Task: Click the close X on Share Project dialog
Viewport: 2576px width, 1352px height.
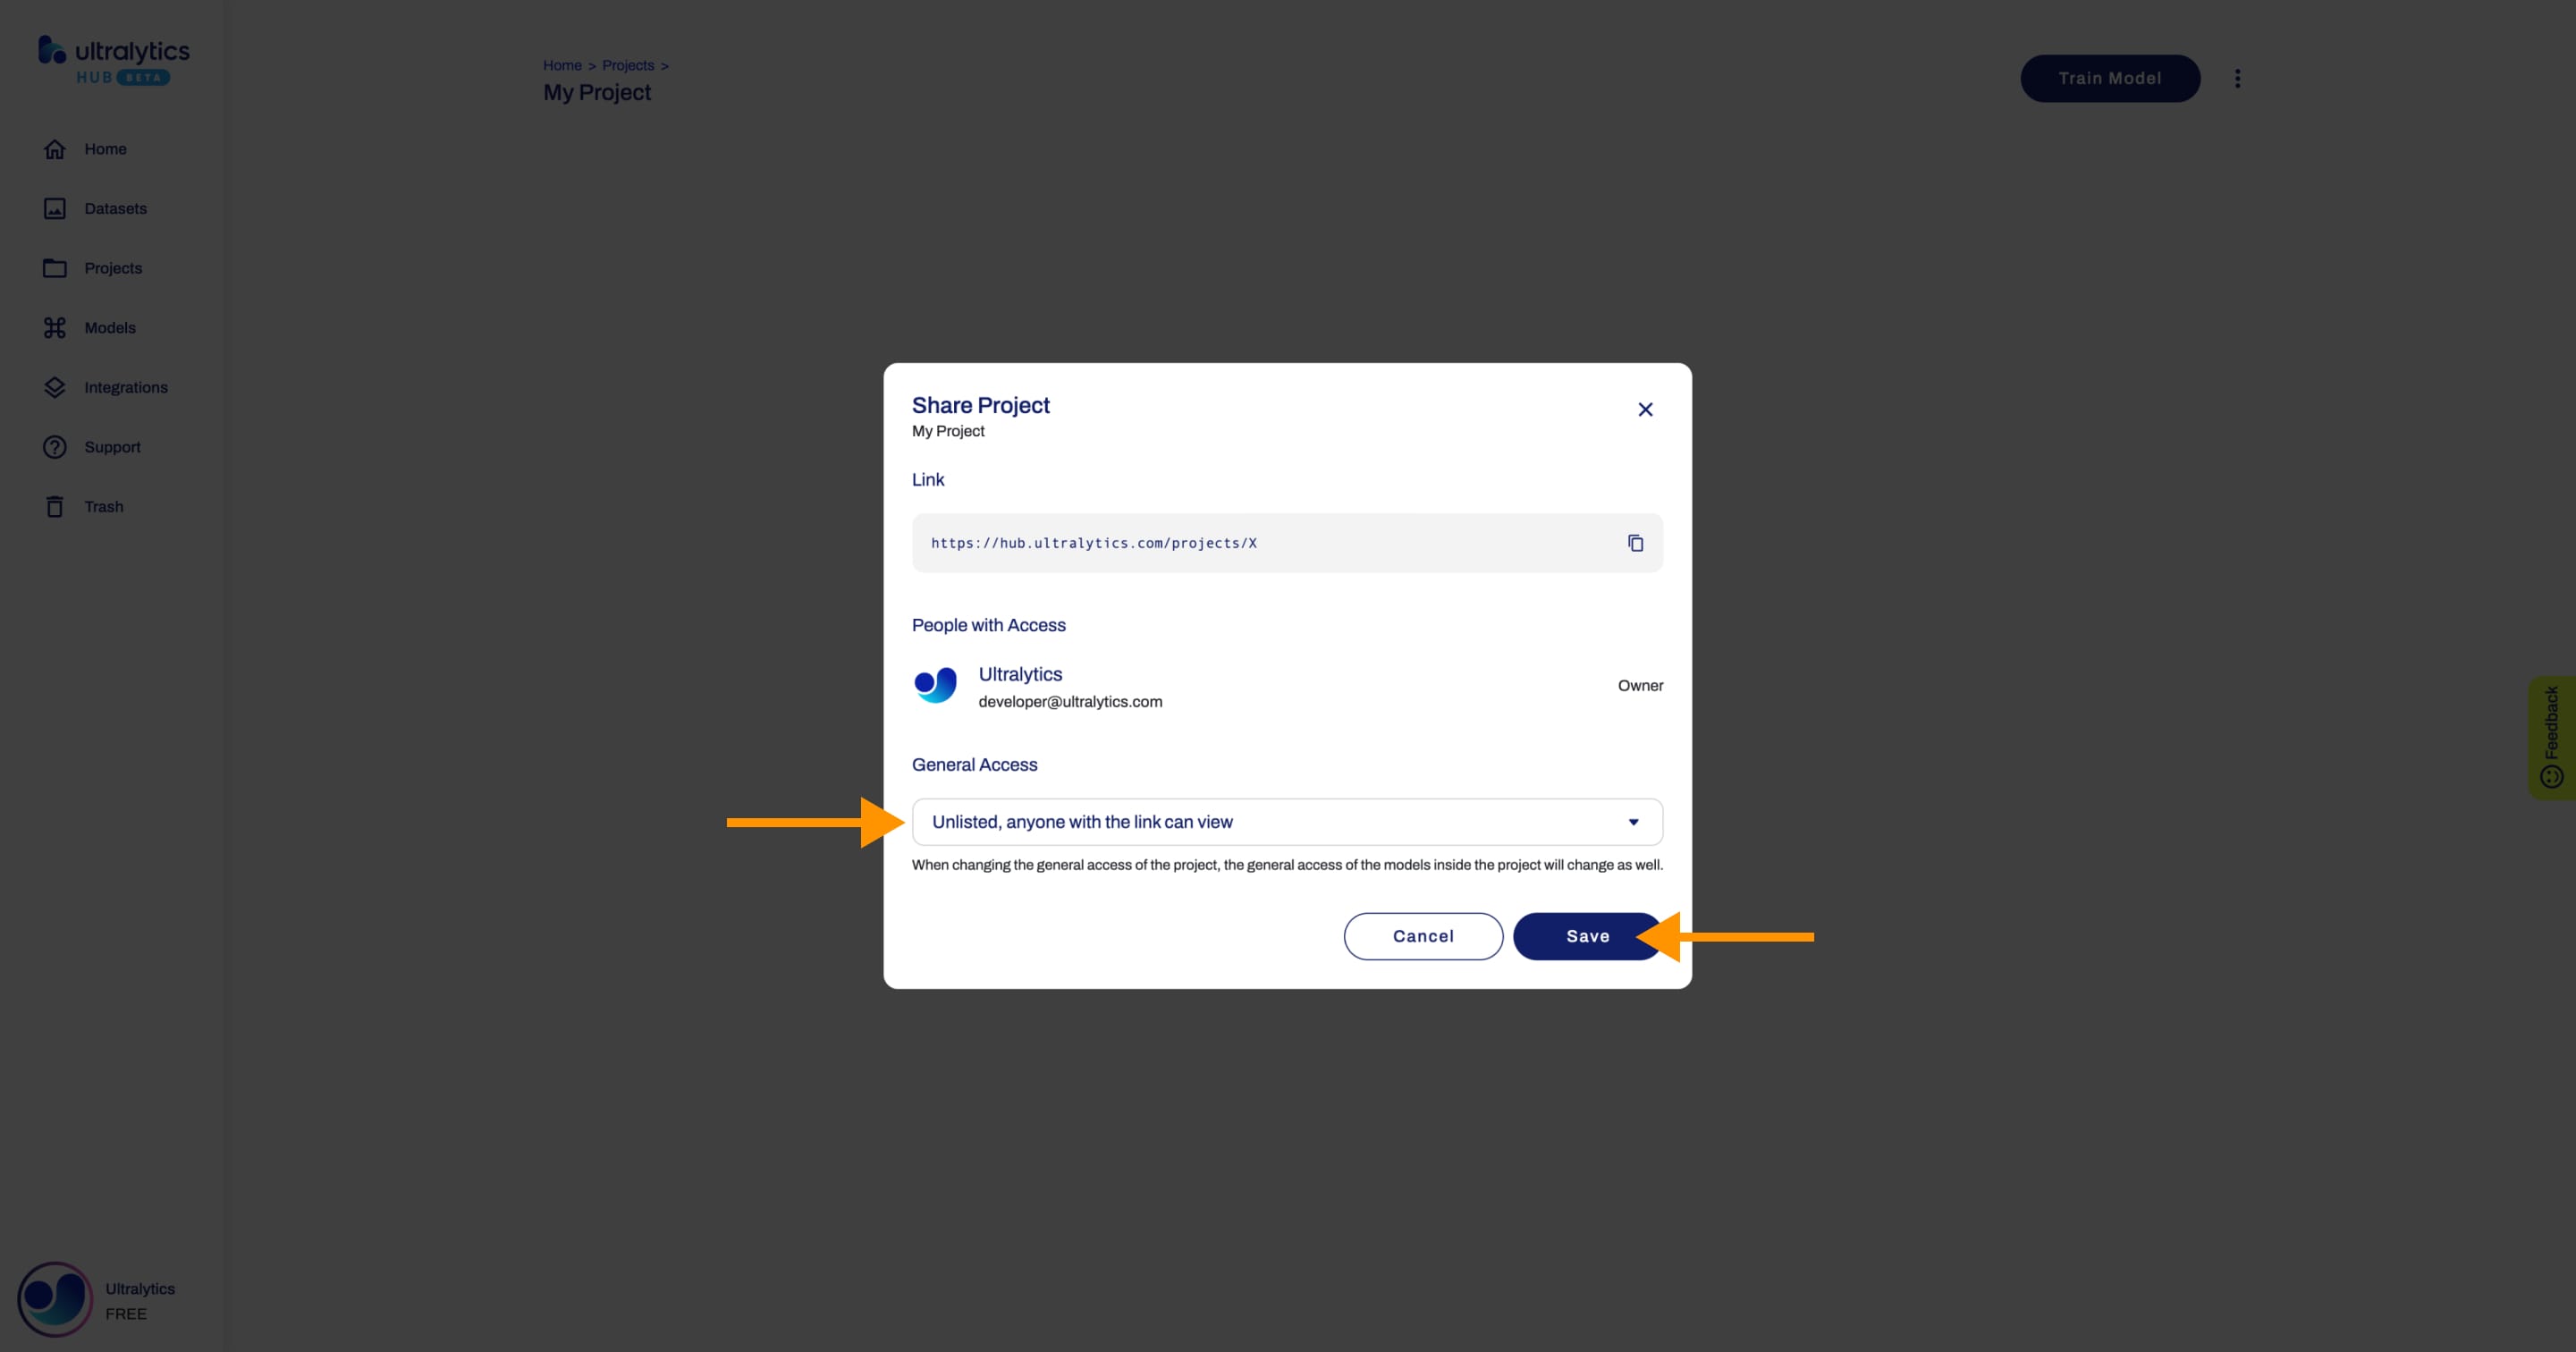Action: [1646, 409]
